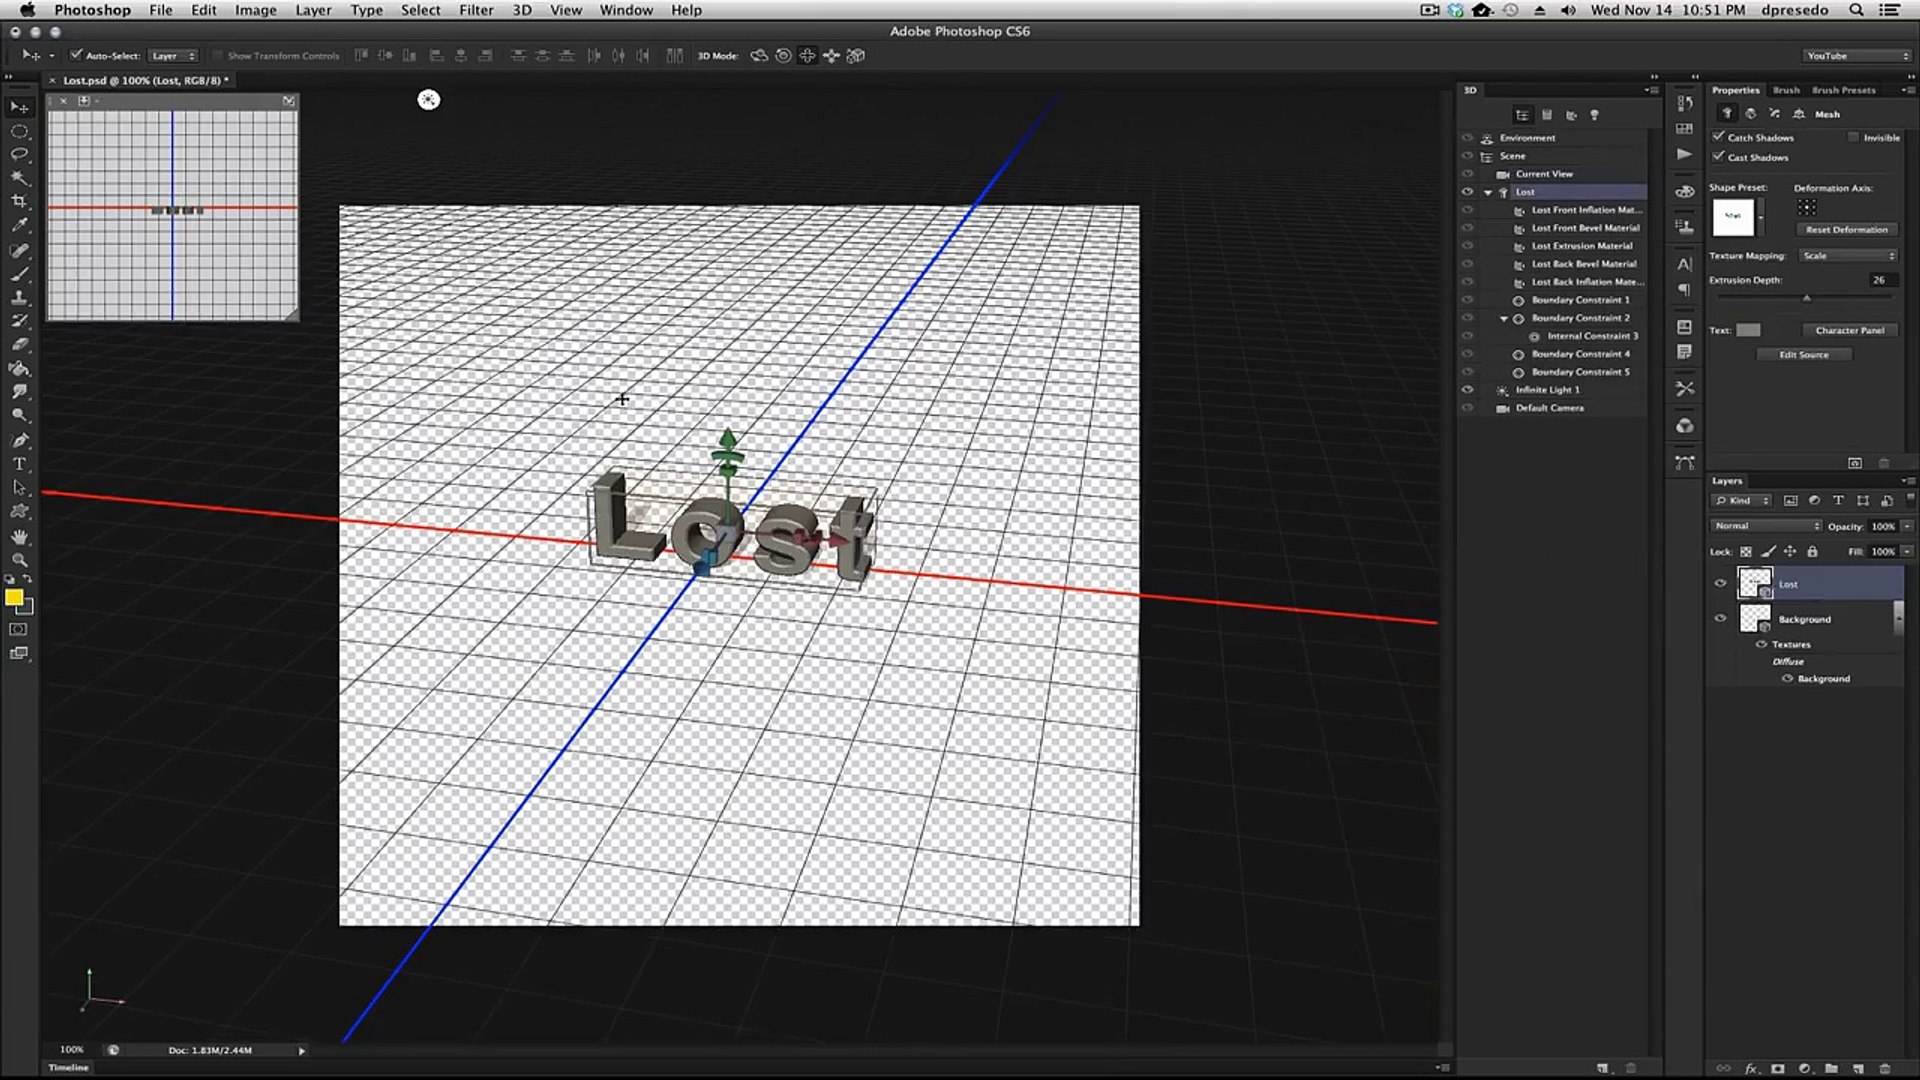Viewport: 1920px width, 1080px height.
Task: Uncheck Catch Shadows checkbox
Action: click(1718, 136)
